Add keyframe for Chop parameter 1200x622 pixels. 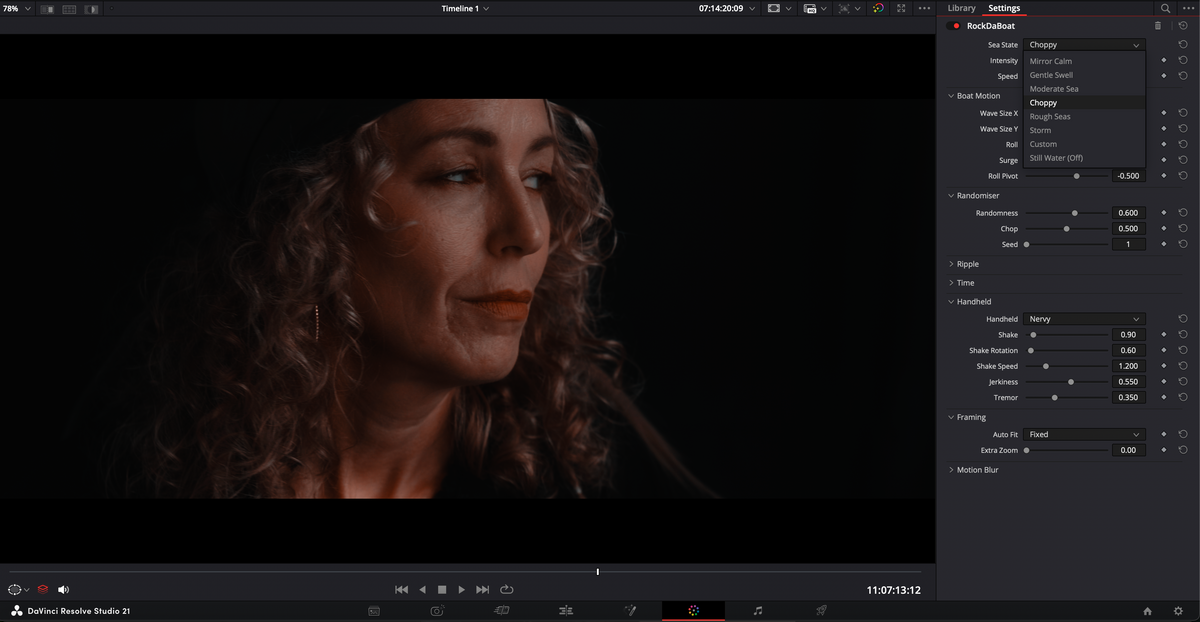coord(1164,229)
